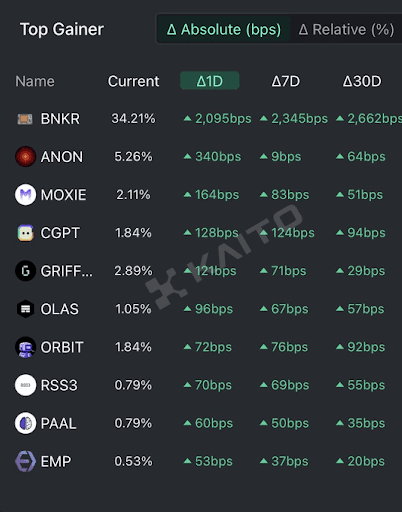
Task: Click the Current column header
Action: tap(133, 81)
